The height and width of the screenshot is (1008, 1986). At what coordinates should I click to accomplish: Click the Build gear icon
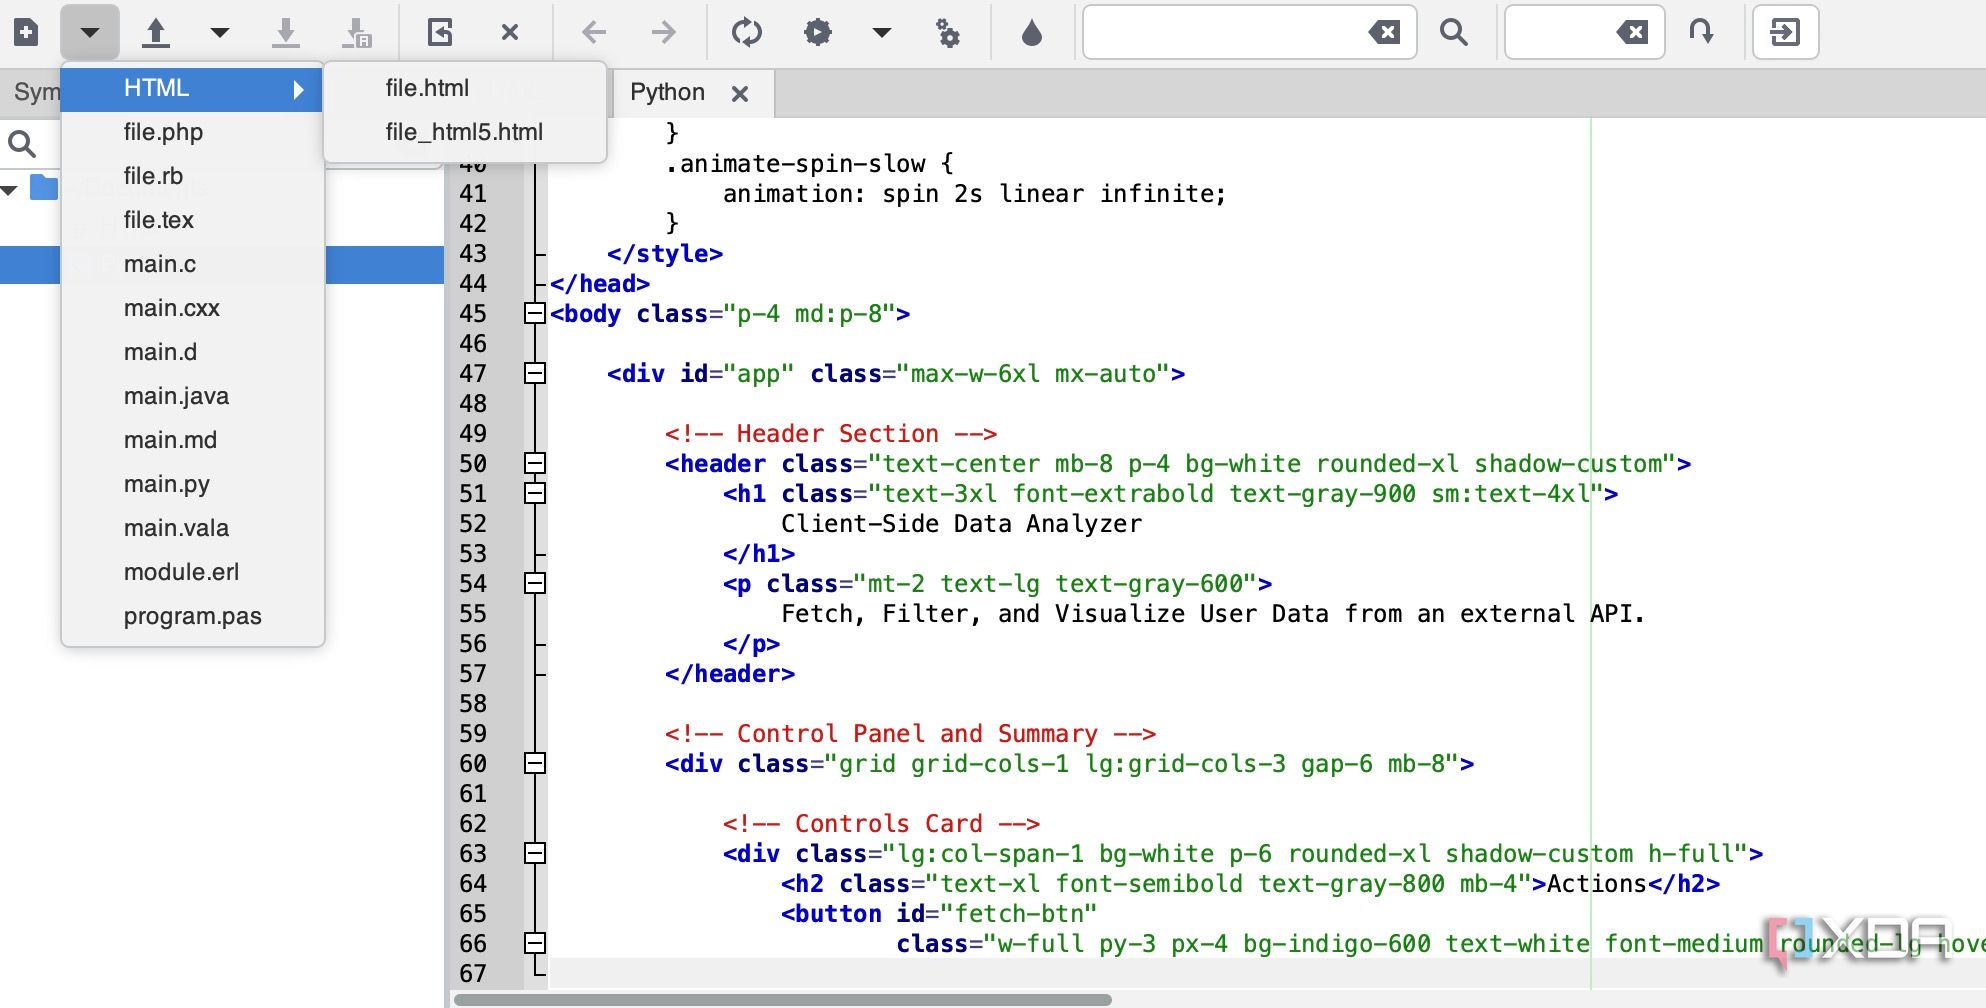tap(818, 32)
